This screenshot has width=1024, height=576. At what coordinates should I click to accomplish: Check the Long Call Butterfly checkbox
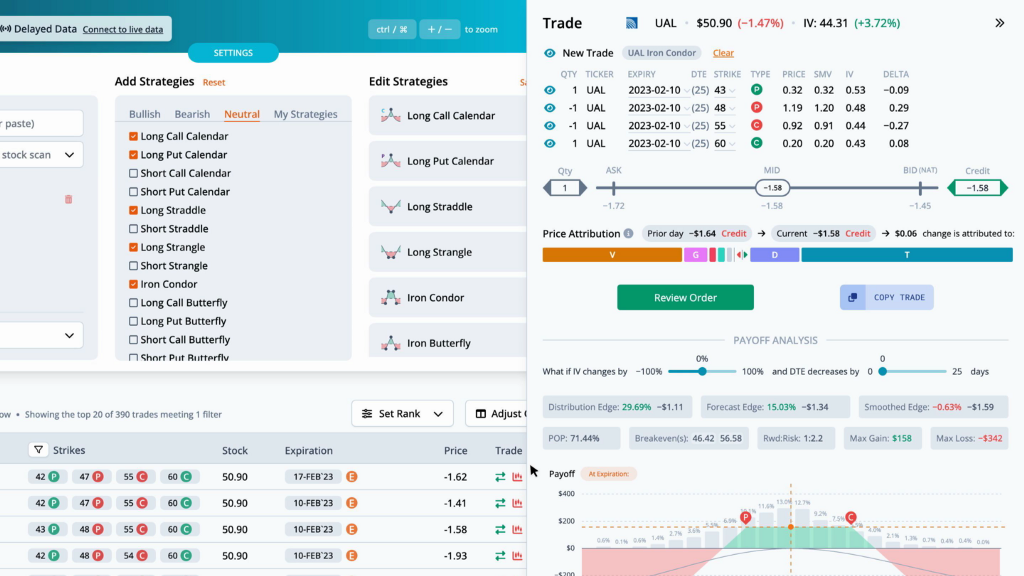(133, 302)
